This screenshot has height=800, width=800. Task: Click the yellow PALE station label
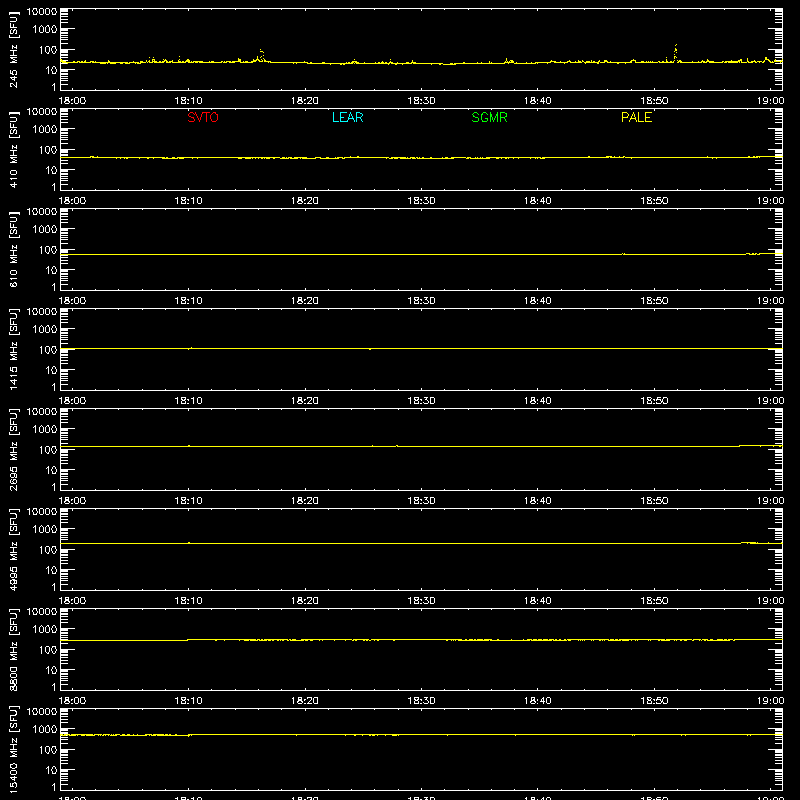pyautogui.click(x=636, y=117)
